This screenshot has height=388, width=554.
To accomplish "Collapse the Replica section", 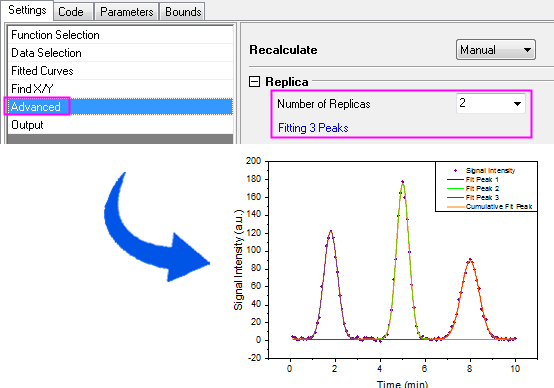I will point(254,82).
